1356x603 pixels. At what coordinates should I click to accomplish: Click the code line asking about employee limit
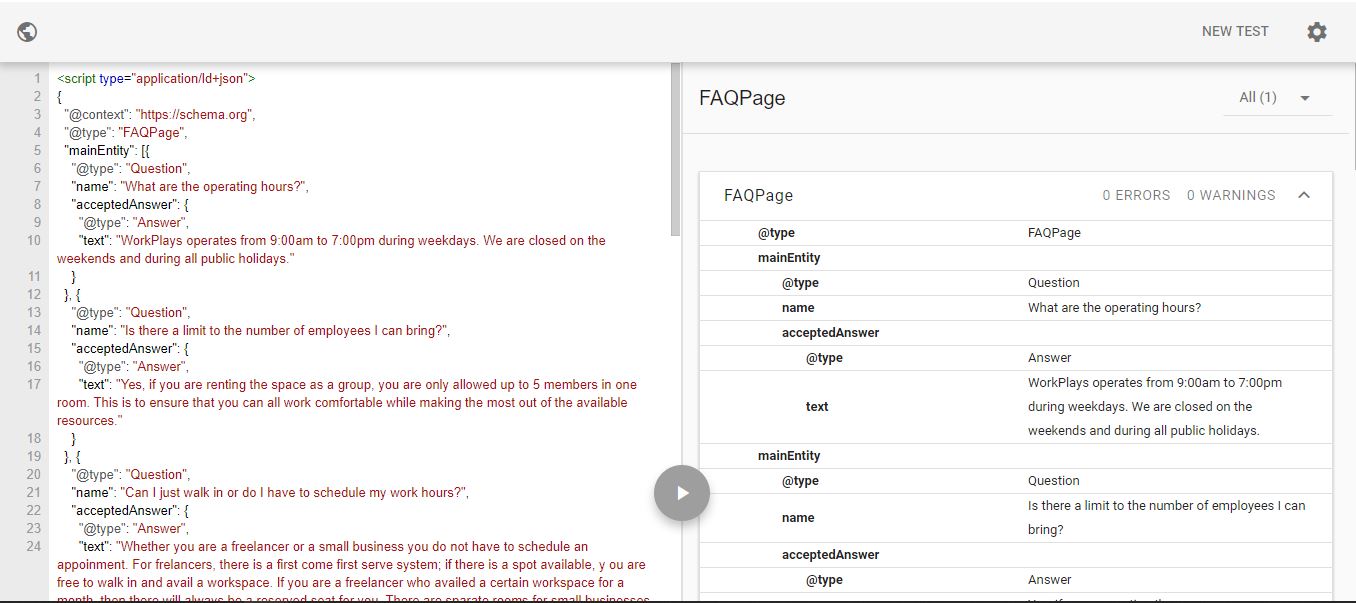coord(260,331)
